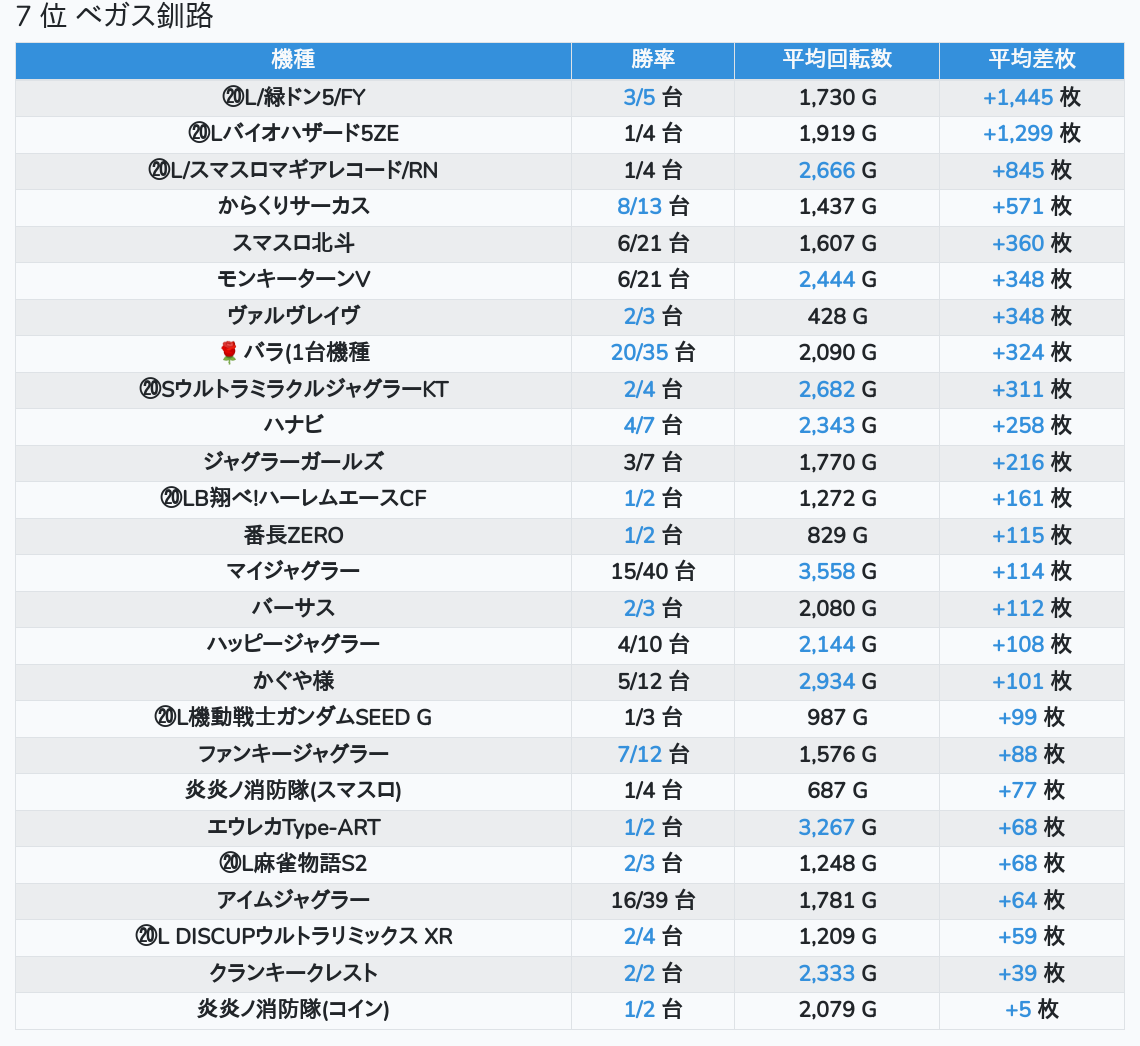Click the 平均差枚 column header
Viewport: 1140px width, 1046px height.
click(x=1031, y=60)
